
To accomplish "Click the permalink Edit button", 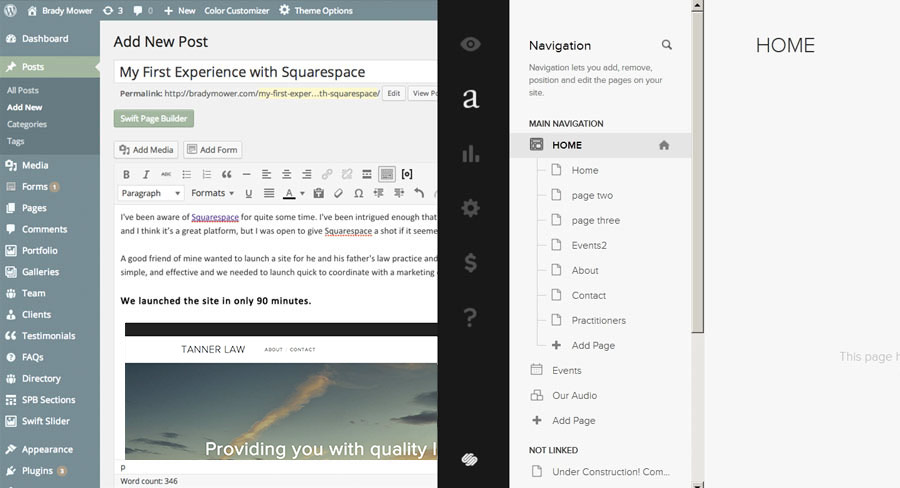I will coord(394,94).
